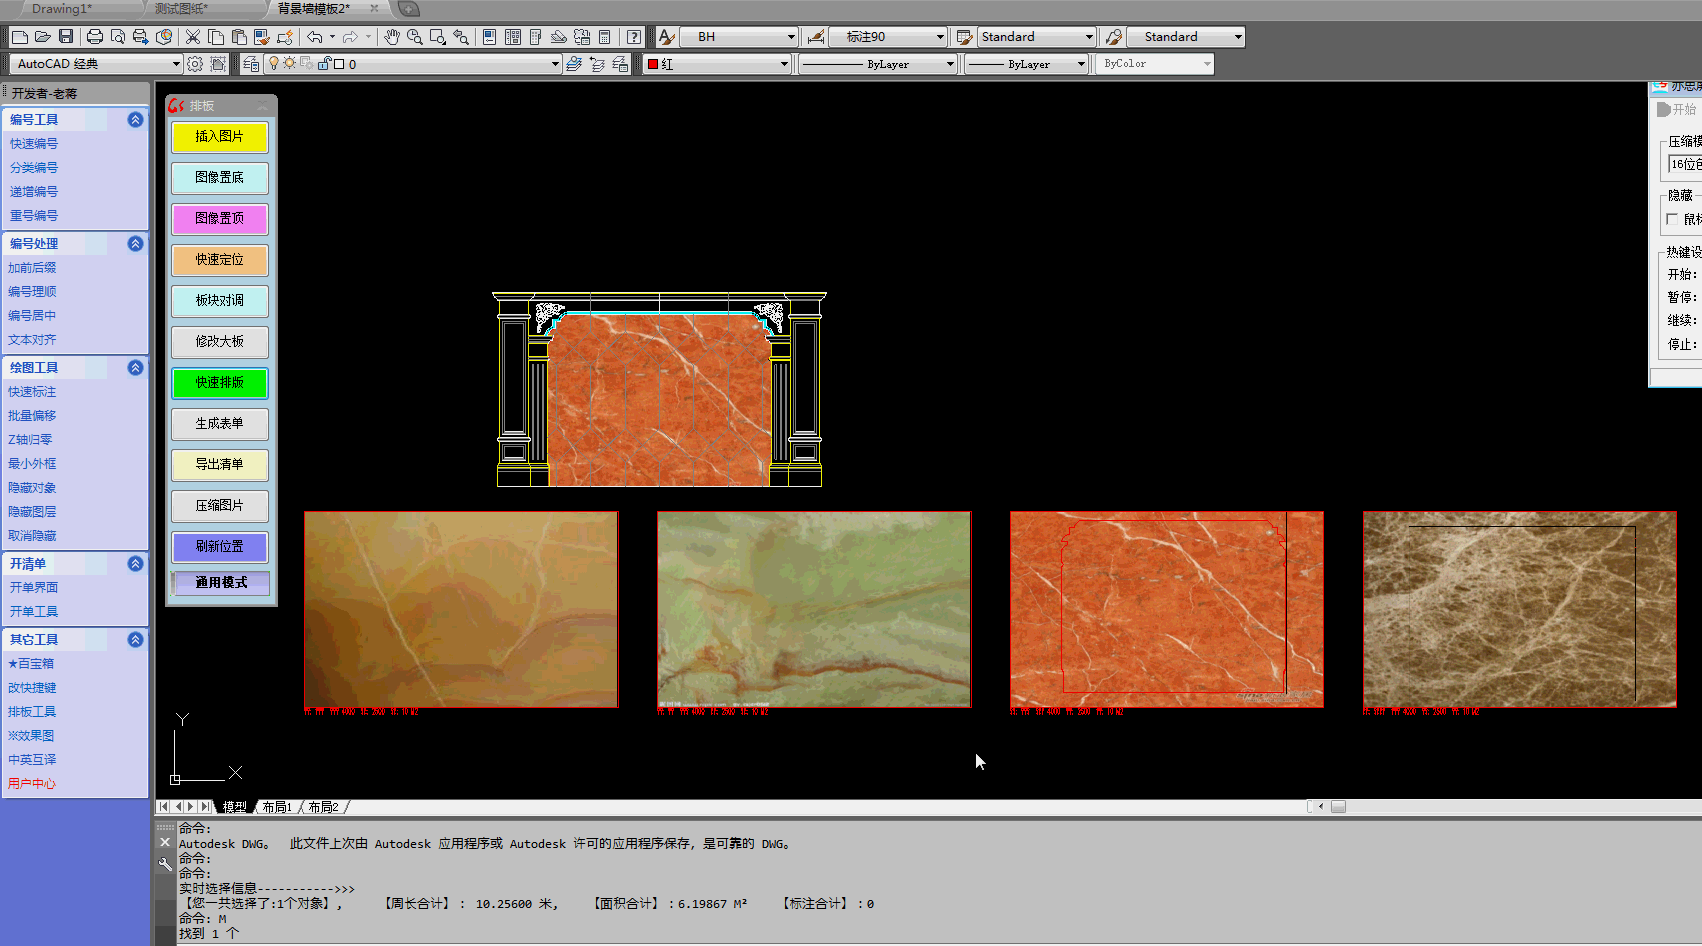Click the workspace settings gear icon
The image size is (1702, 946).
point(195,64)
